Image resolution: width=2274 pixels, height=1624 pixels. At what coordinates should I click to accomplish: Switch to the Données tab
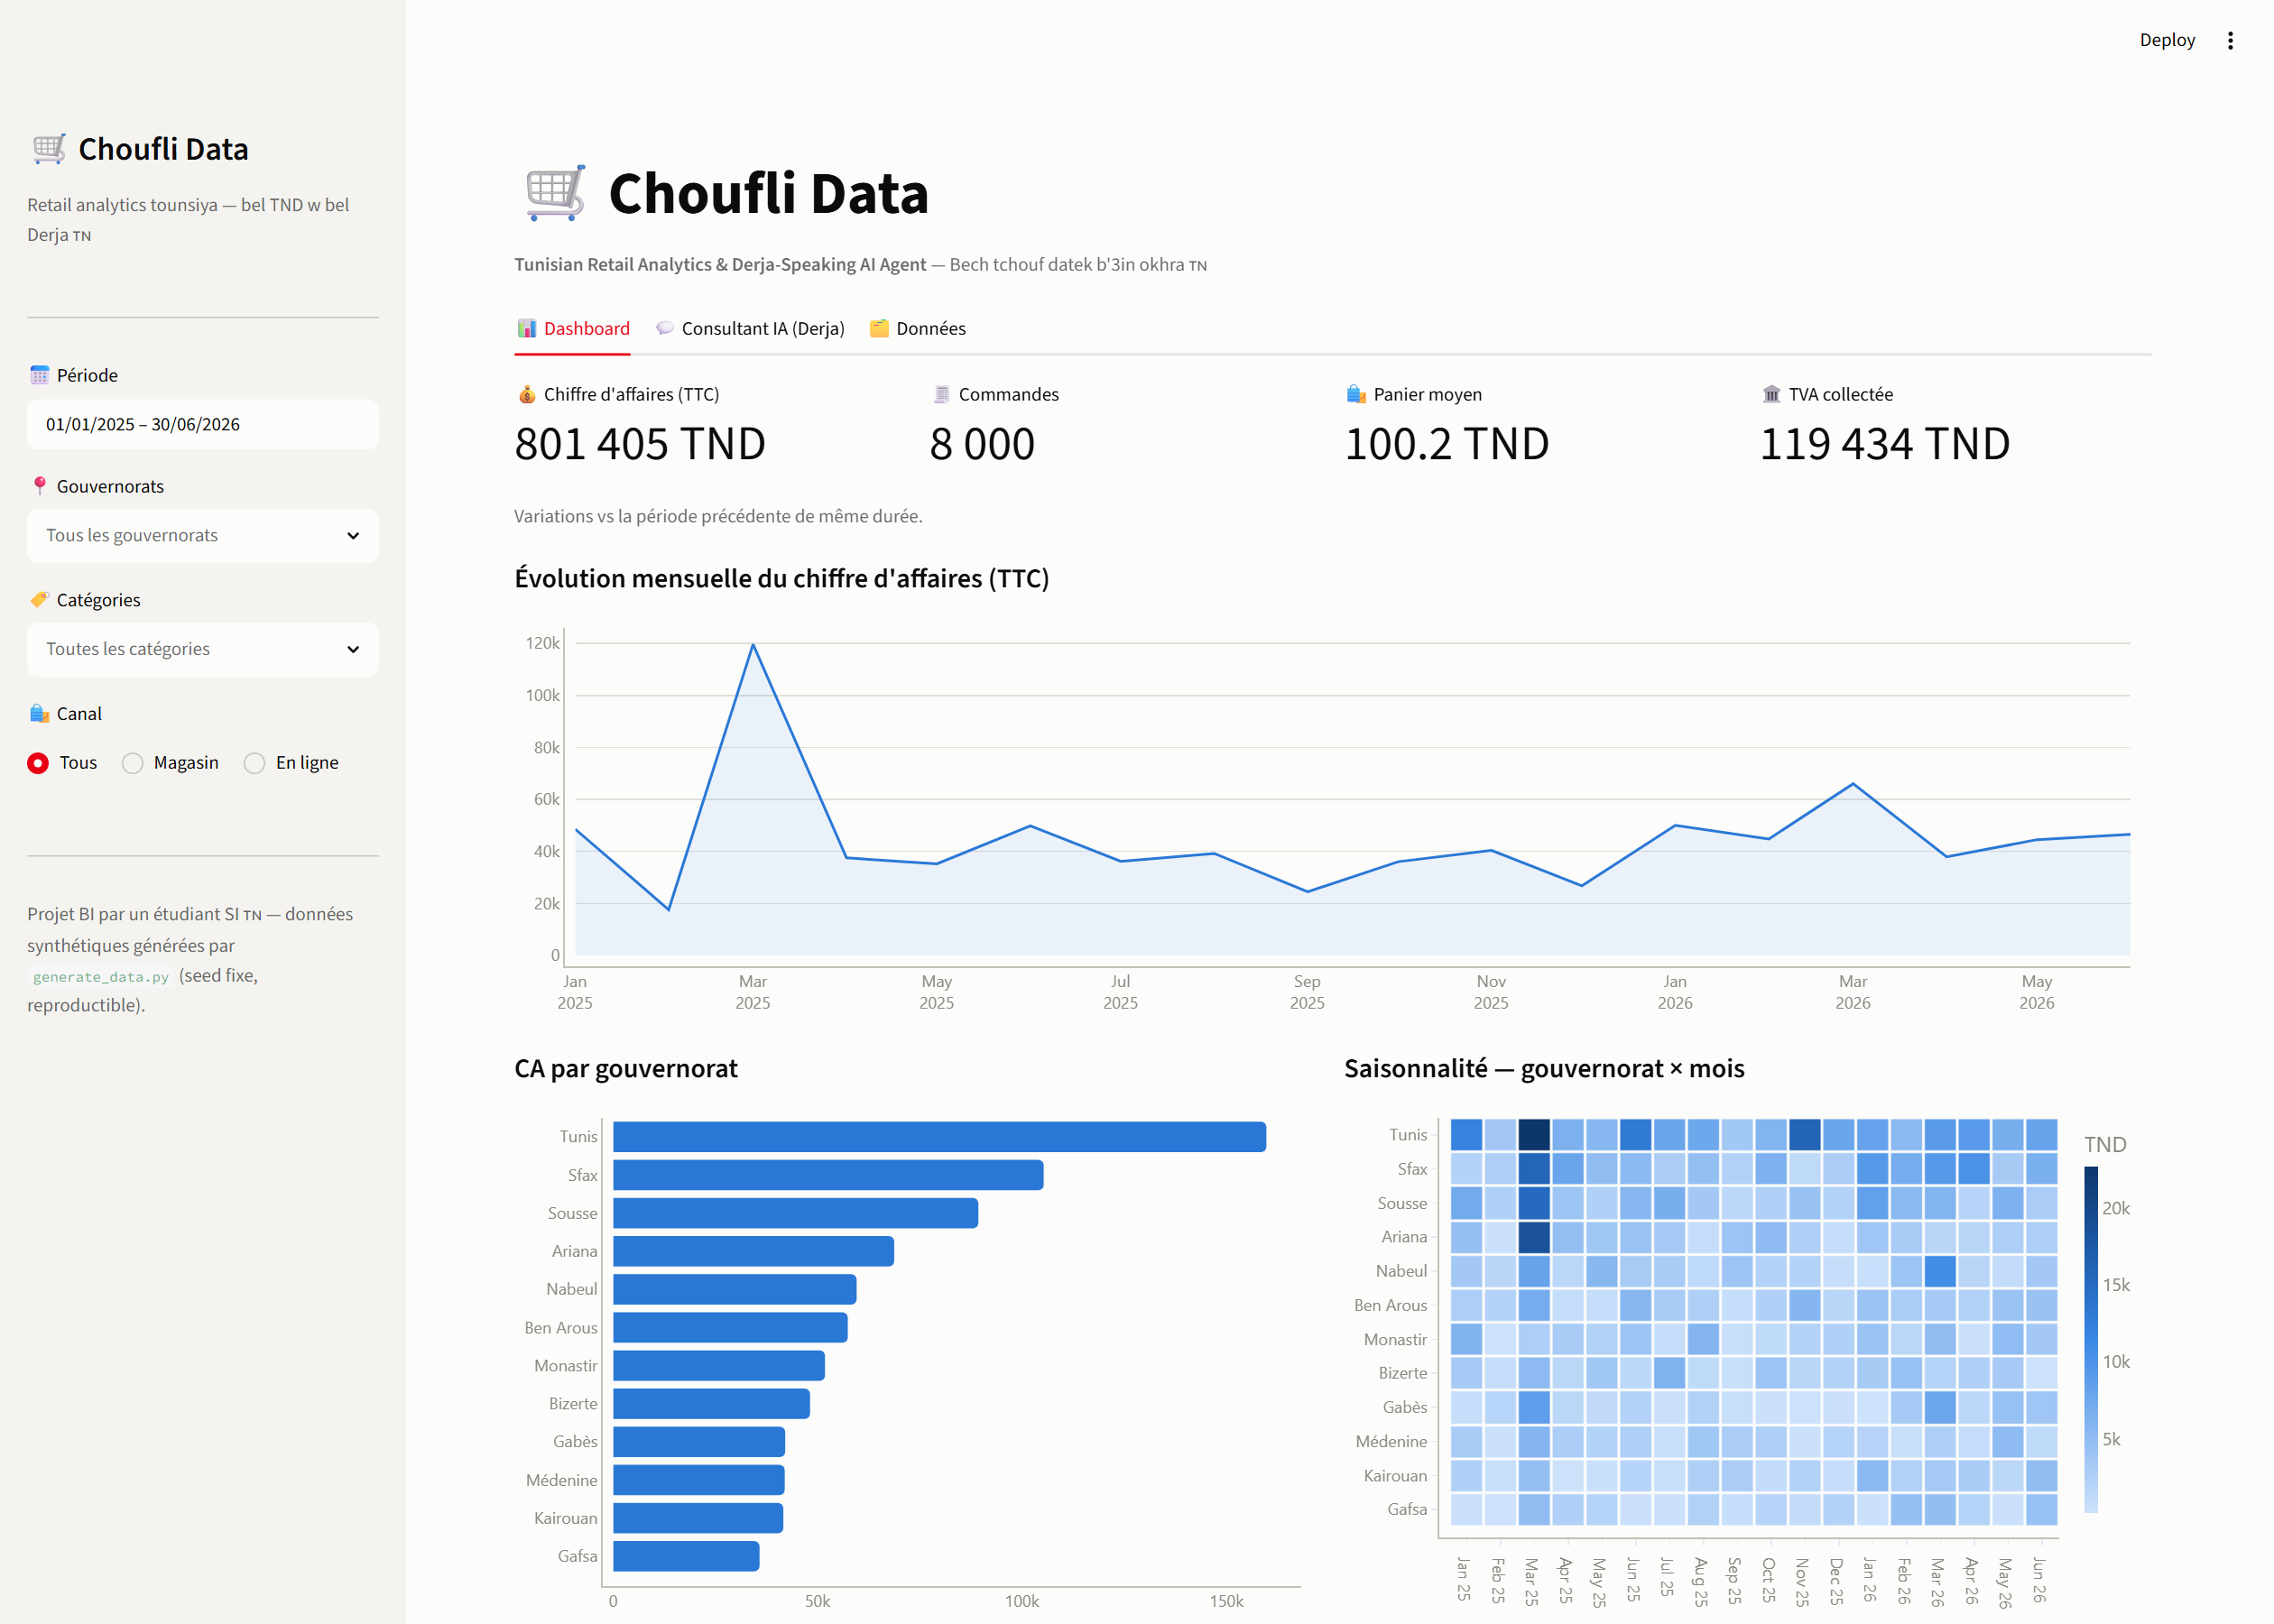[918, 329]
